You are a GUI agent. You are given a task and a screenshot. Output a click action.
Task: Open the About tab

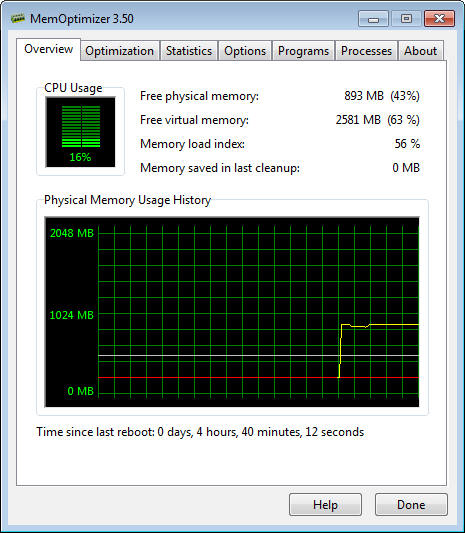420,51
